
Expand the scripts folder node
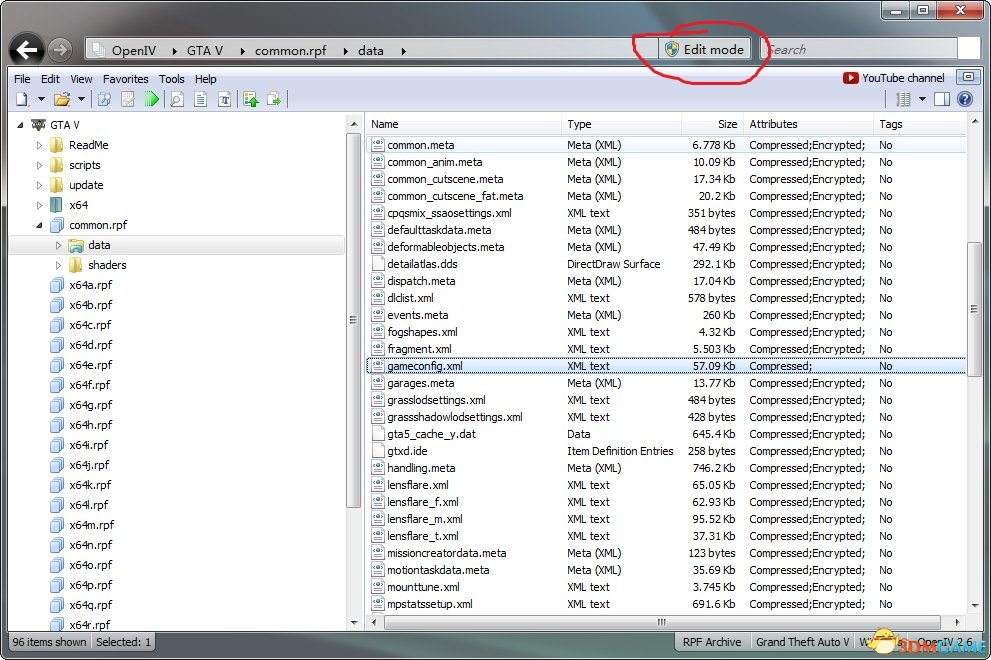tap(39, 166)
